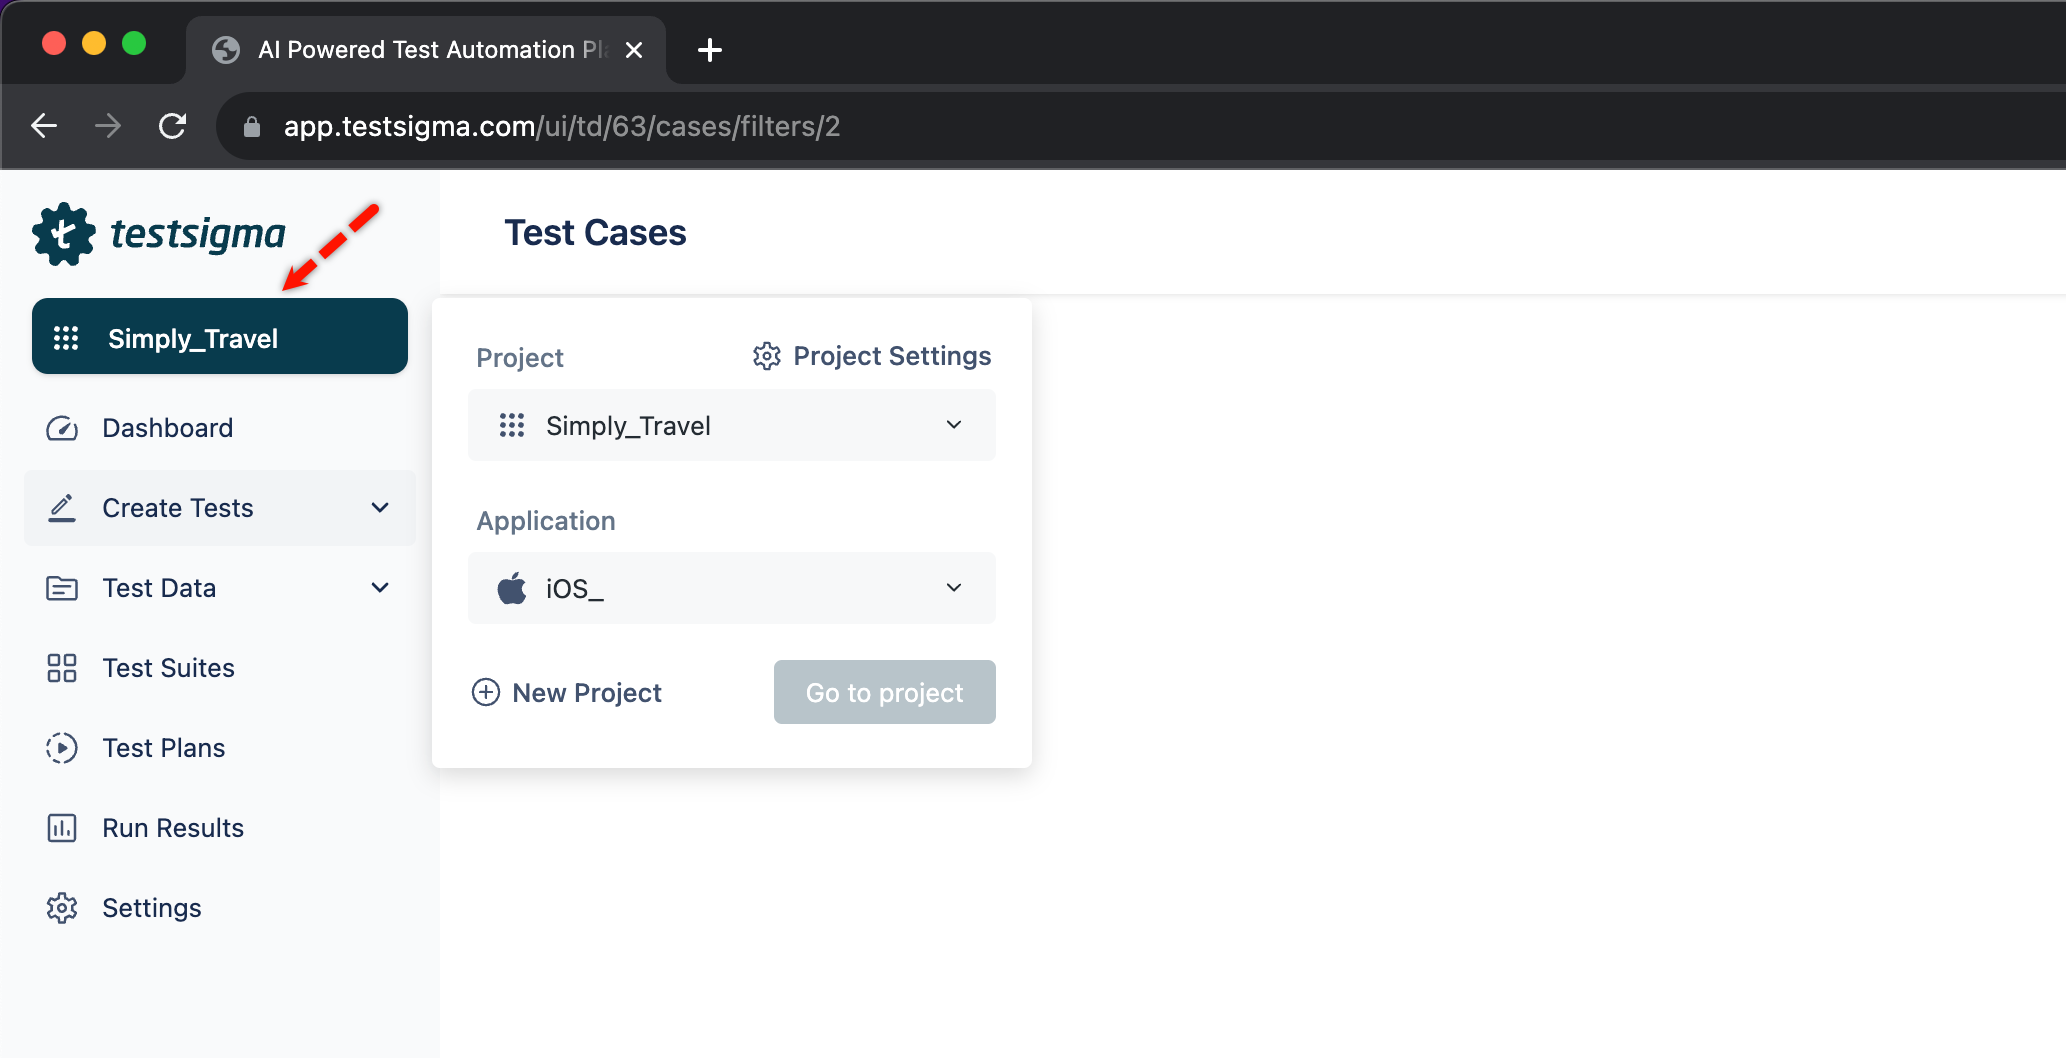
Task: Click the New Project link
Action: 567,692
